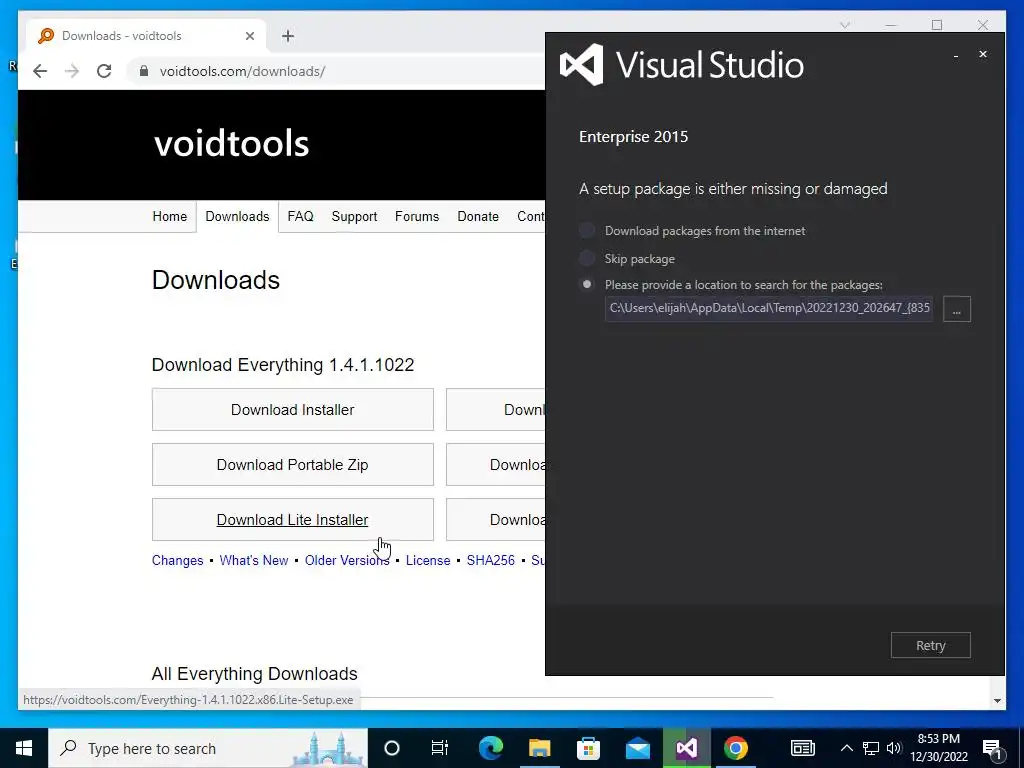Open the notification center icon
Image resolution: width=1024 pixels, height=768 pixels.
coord(992,748)
